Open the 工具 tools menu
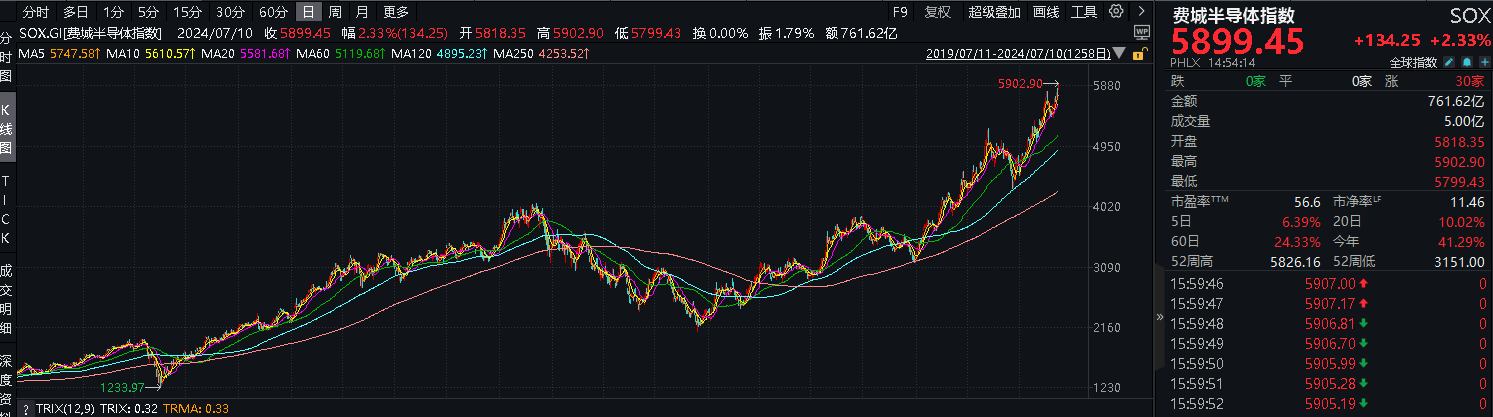This screenshot has width=1493, height=417. (x=1083, y=12)
